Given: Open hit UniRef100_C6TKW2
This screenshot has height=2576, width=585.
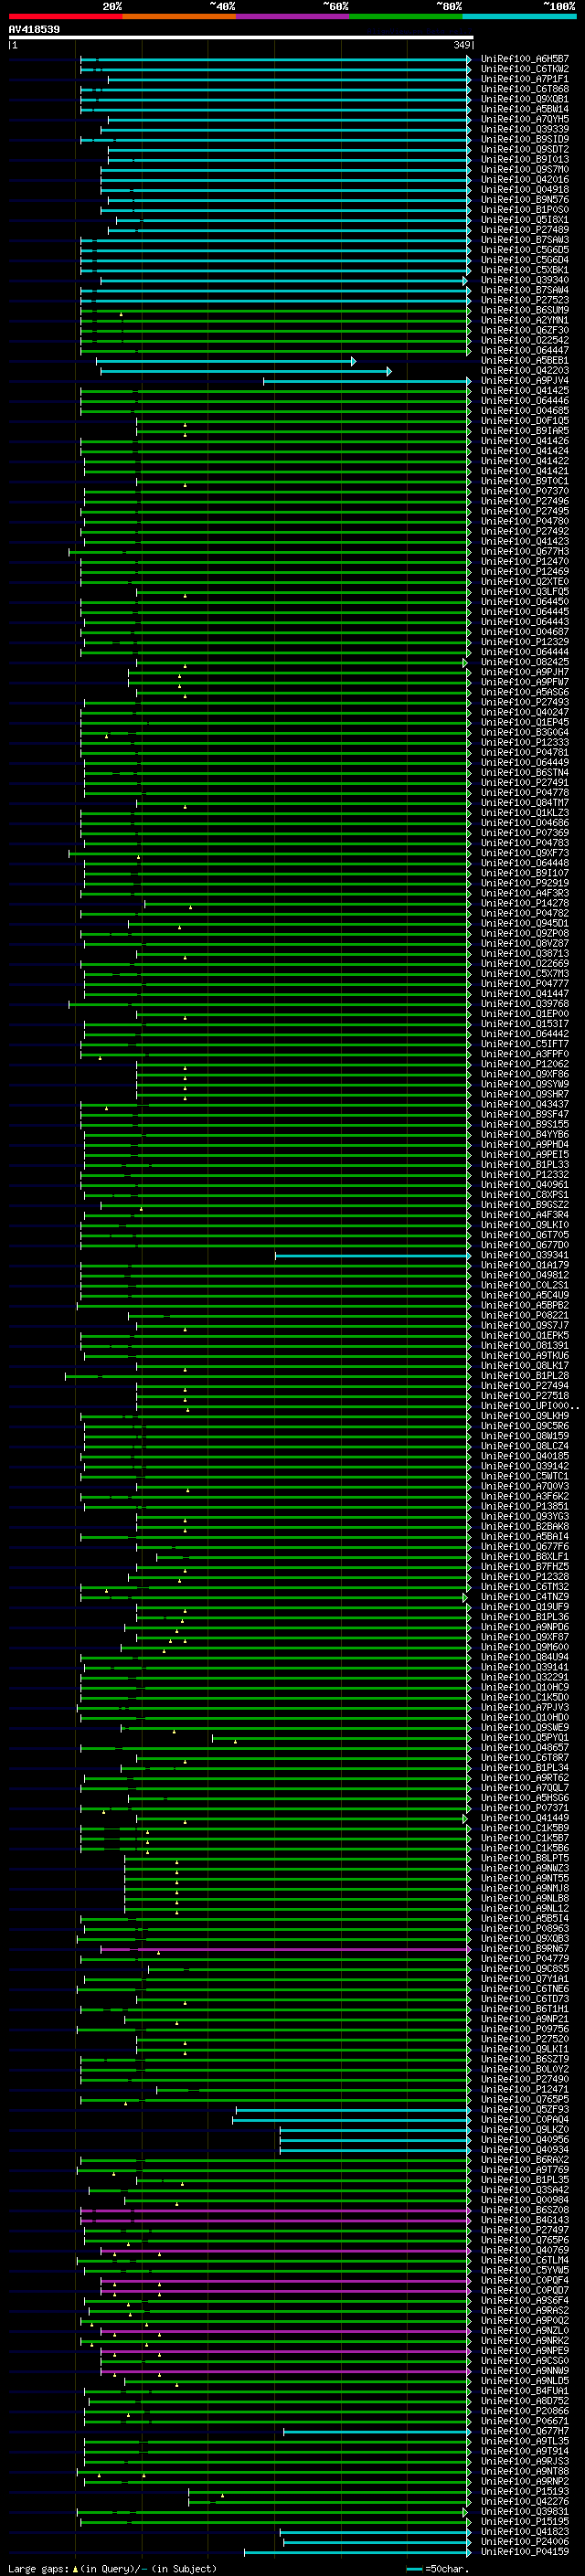Looking at the screenshot, I should pyautogui.click(x=524, y=69).
